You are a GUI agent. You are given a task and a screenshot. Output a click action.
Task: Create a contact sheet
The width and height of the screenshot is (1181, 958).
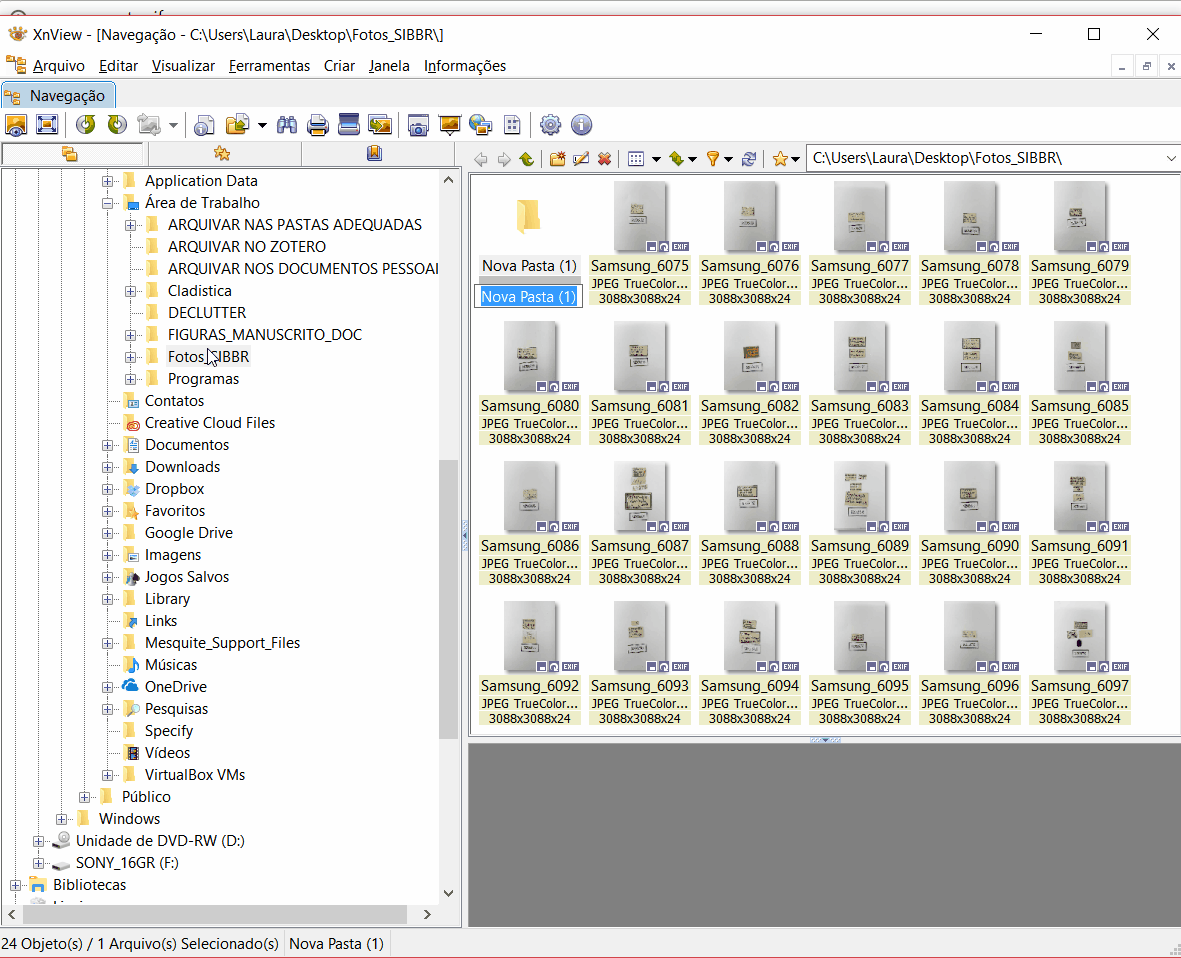coord(512,124)
